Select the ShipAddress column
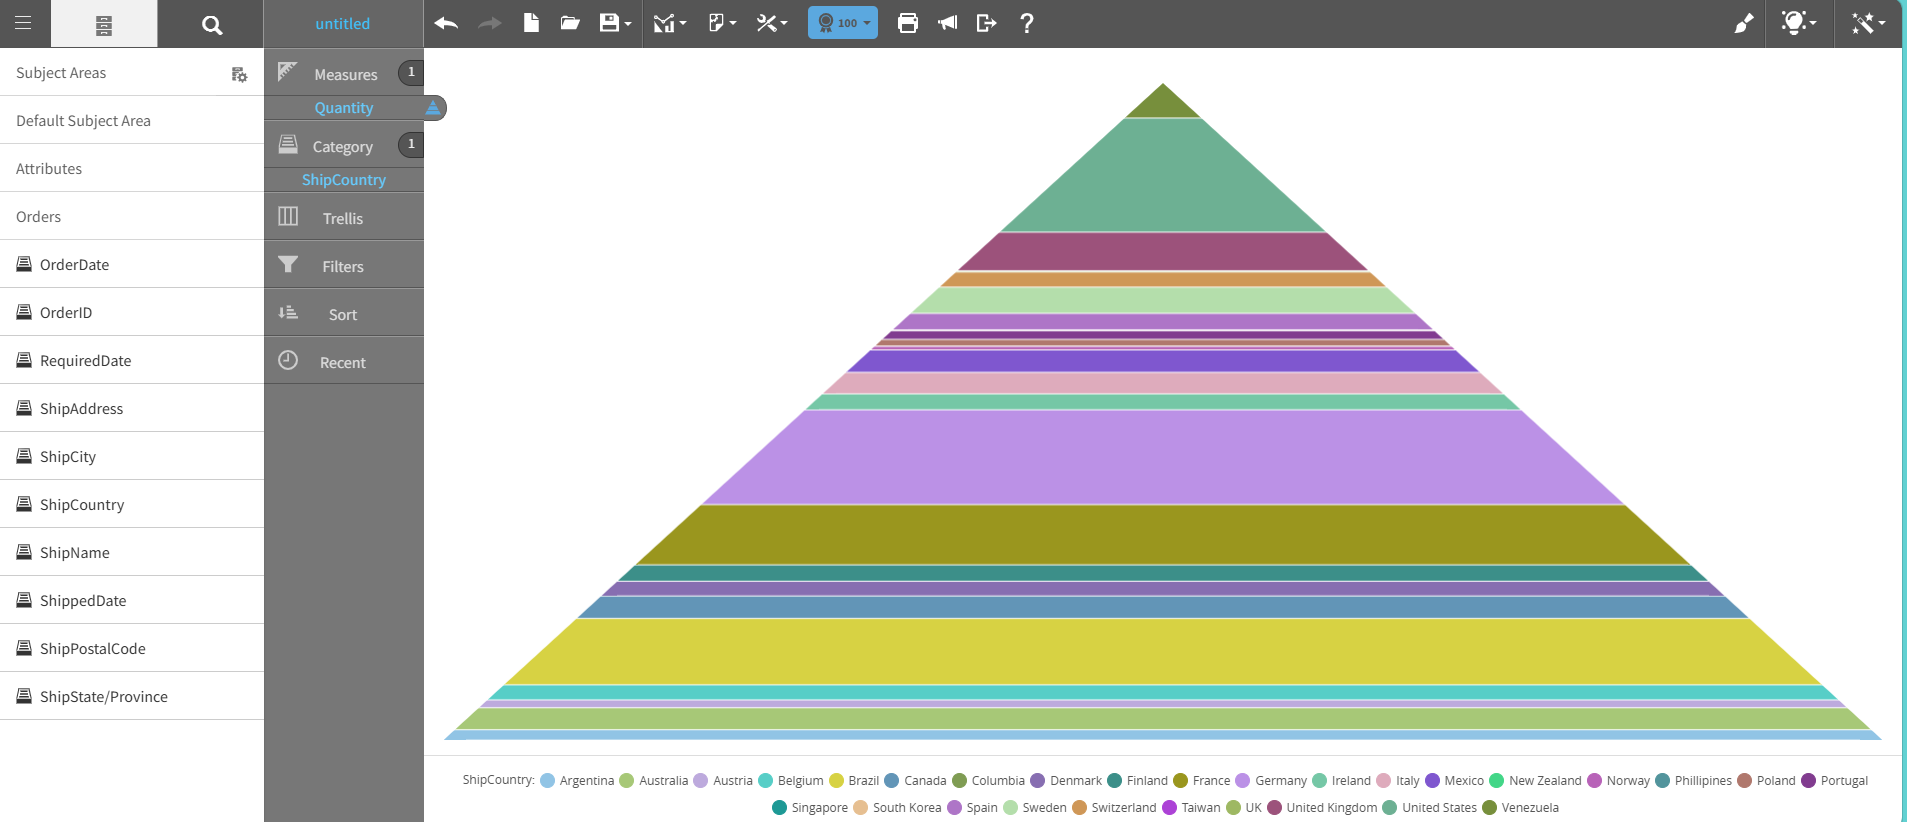 click(132, 408)
